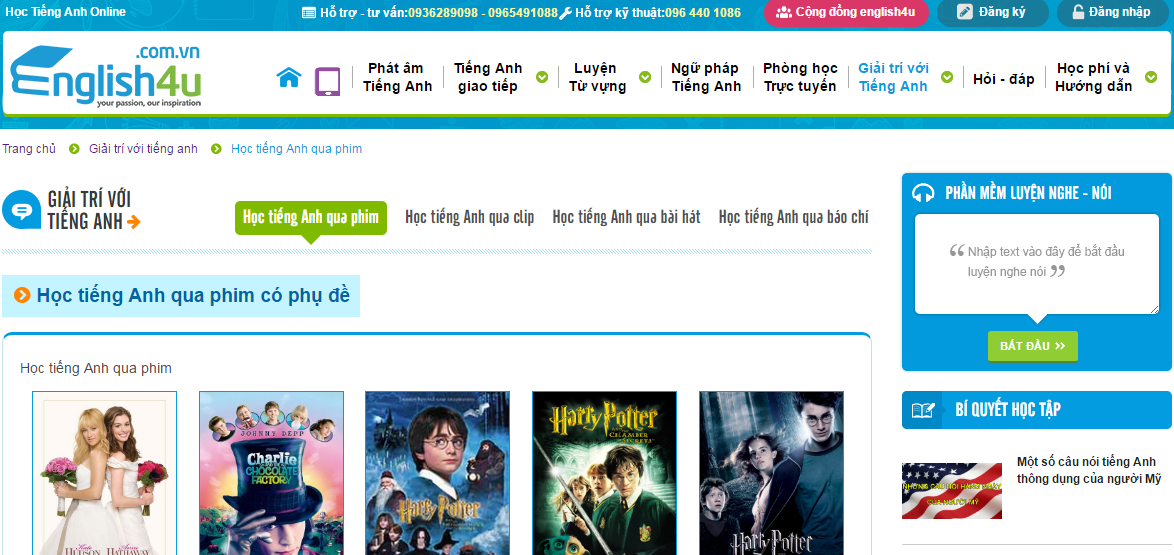Switch to Học tiếng Anh qua báo chí tab
Viewport: 1174px width, 555px height.
[794, 217]
